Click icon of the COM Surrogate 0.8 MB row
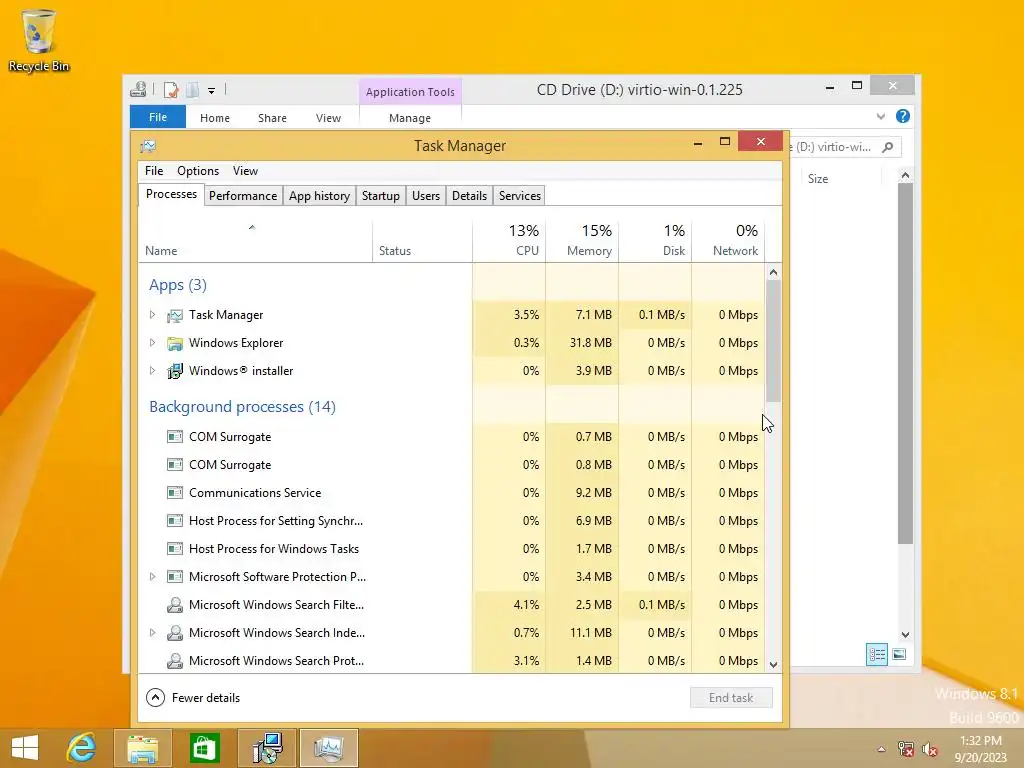The height and width of the screenshot is (768, 1024). [x=174, y=465]
